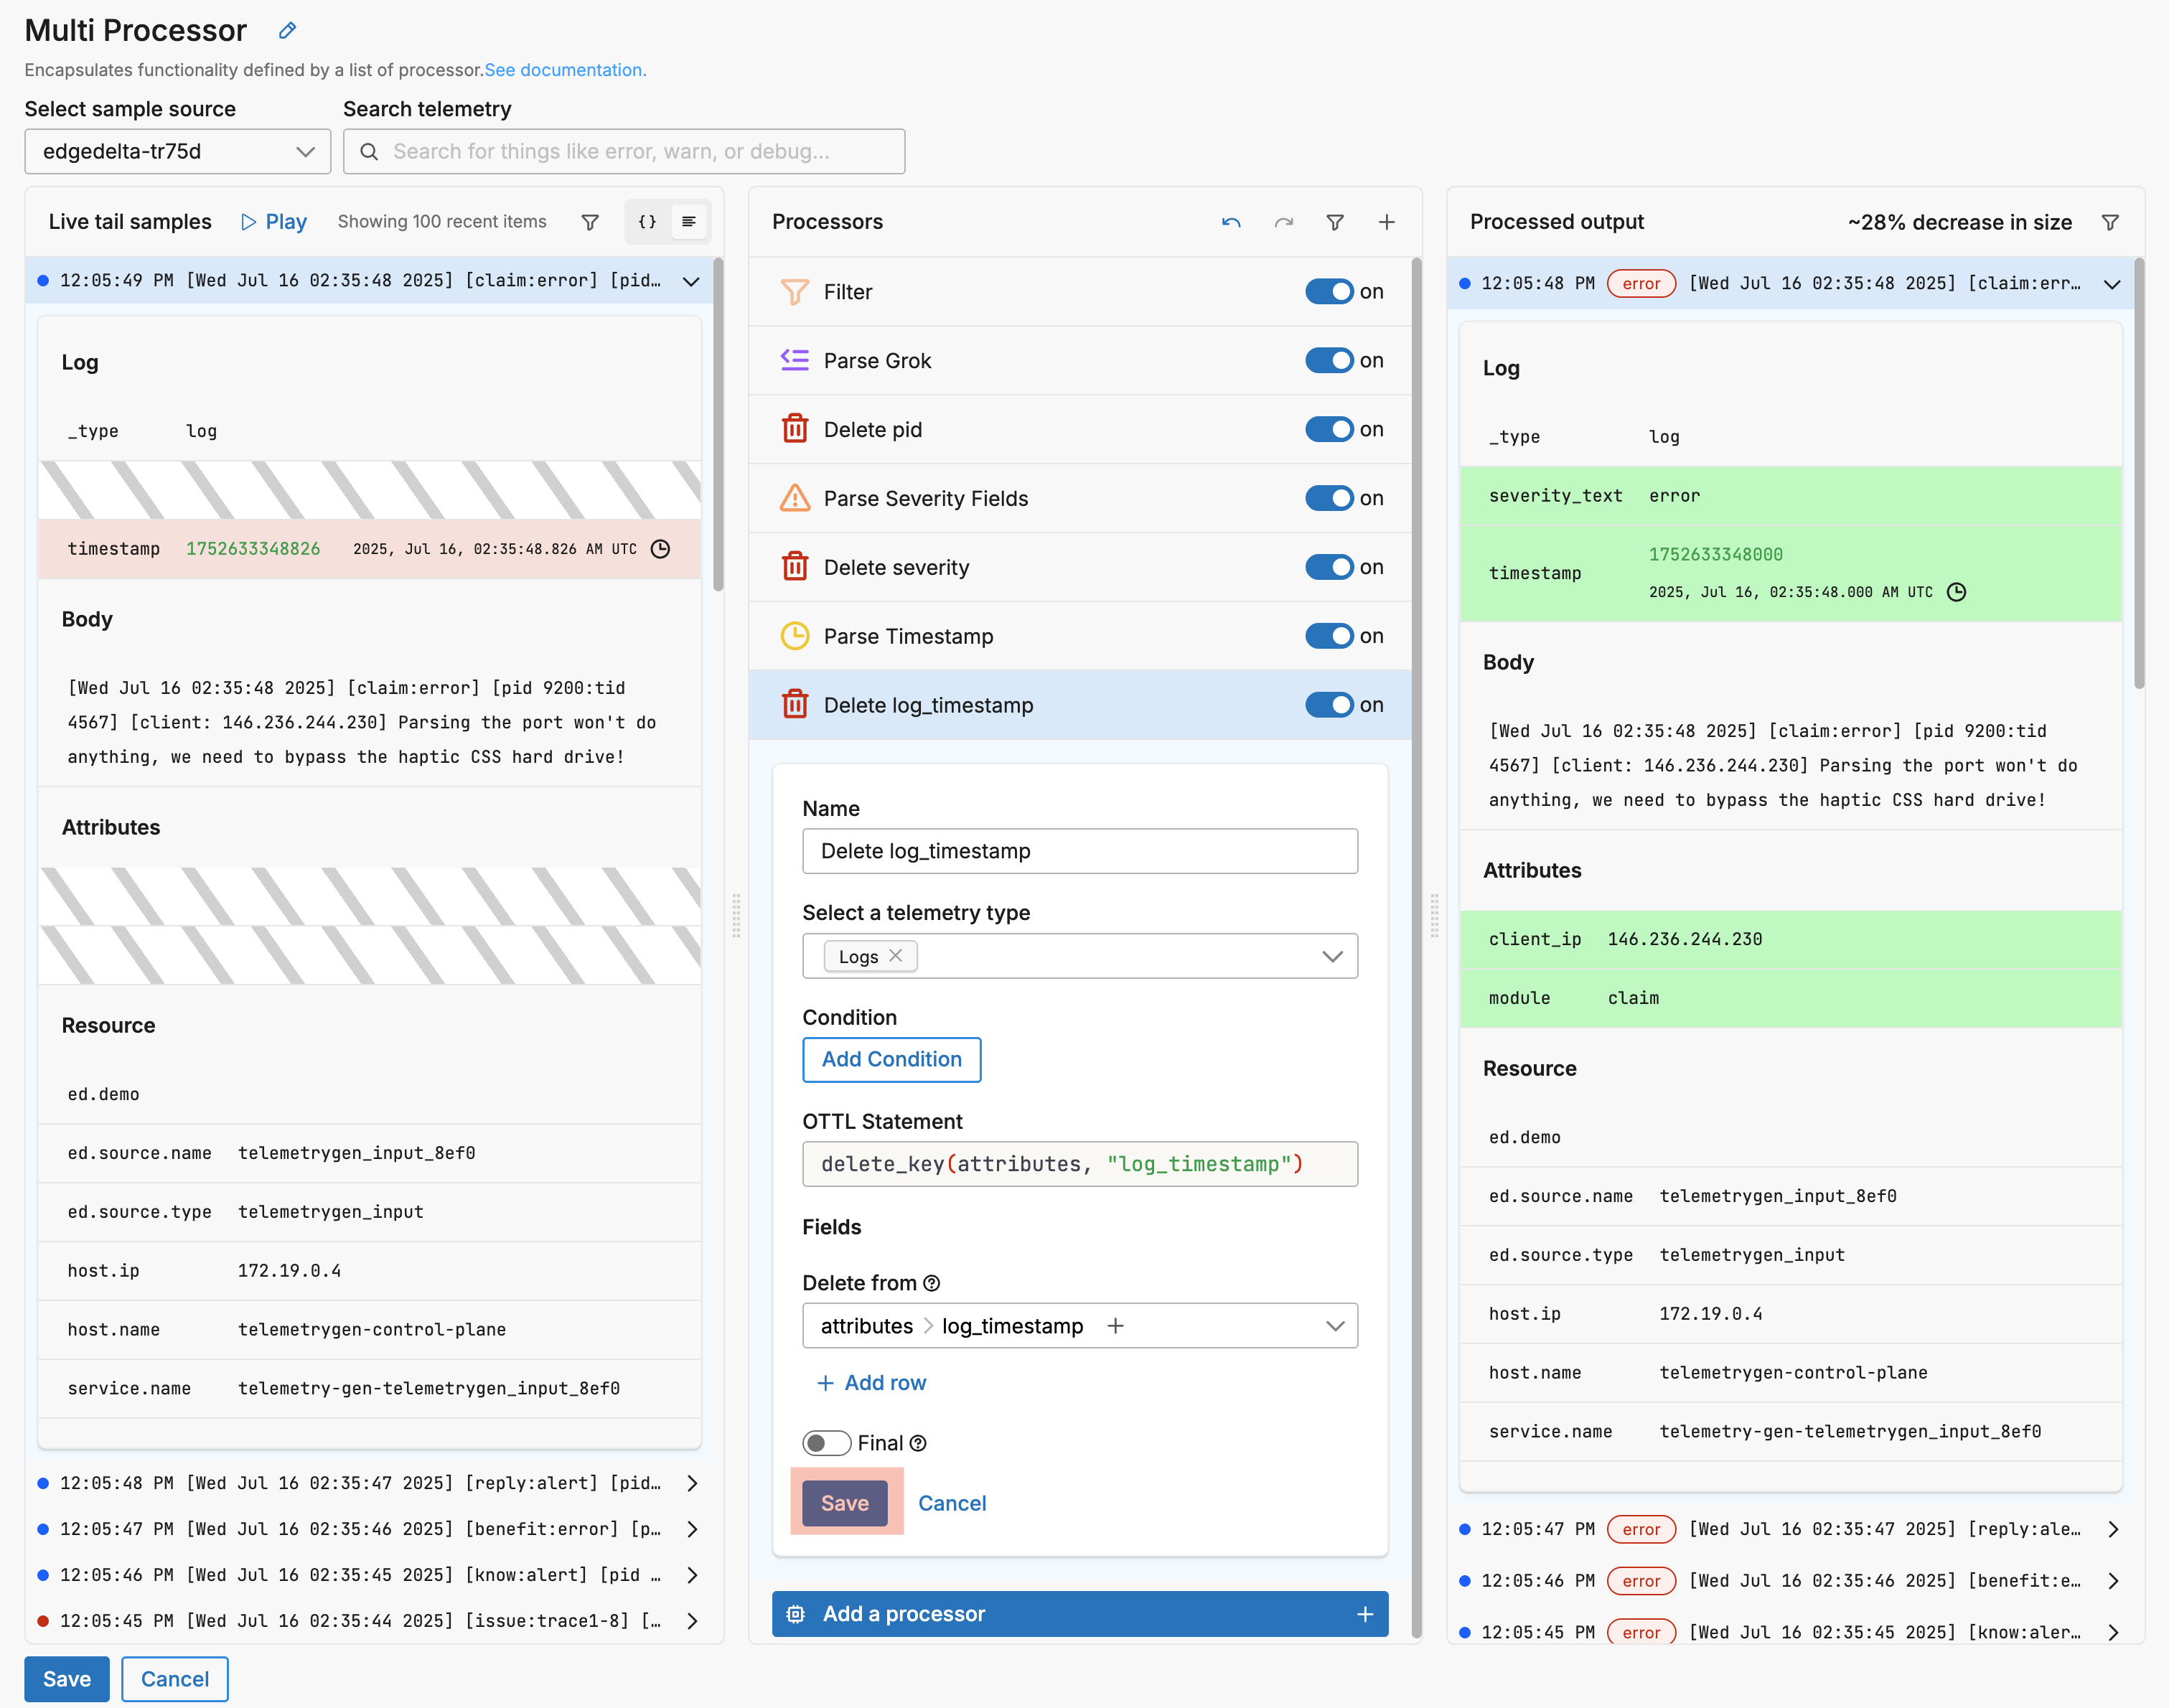Open the Delete from field dropdown

pyautogui.click(x=1335, y=1326)
